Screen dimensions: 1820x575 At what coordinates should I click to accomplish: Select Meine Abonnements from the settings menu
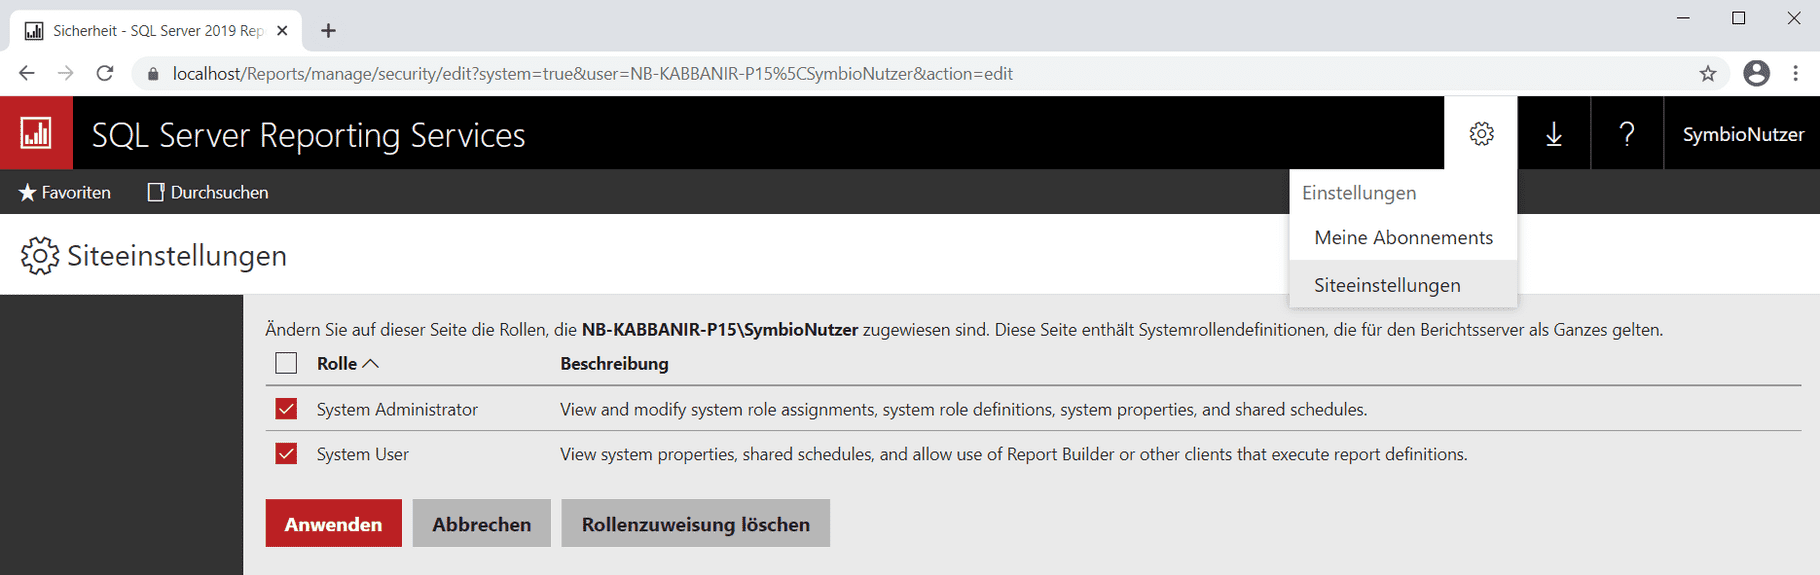1403,238
